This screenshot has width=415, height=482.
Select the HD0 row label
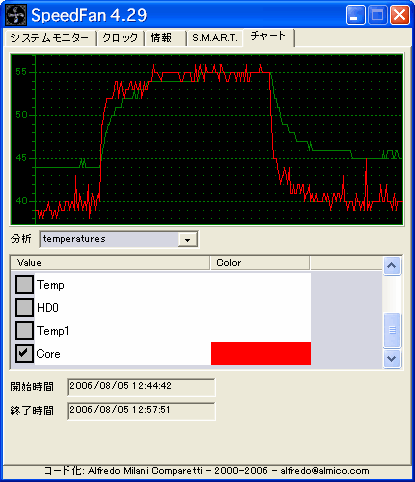(48, 308)
